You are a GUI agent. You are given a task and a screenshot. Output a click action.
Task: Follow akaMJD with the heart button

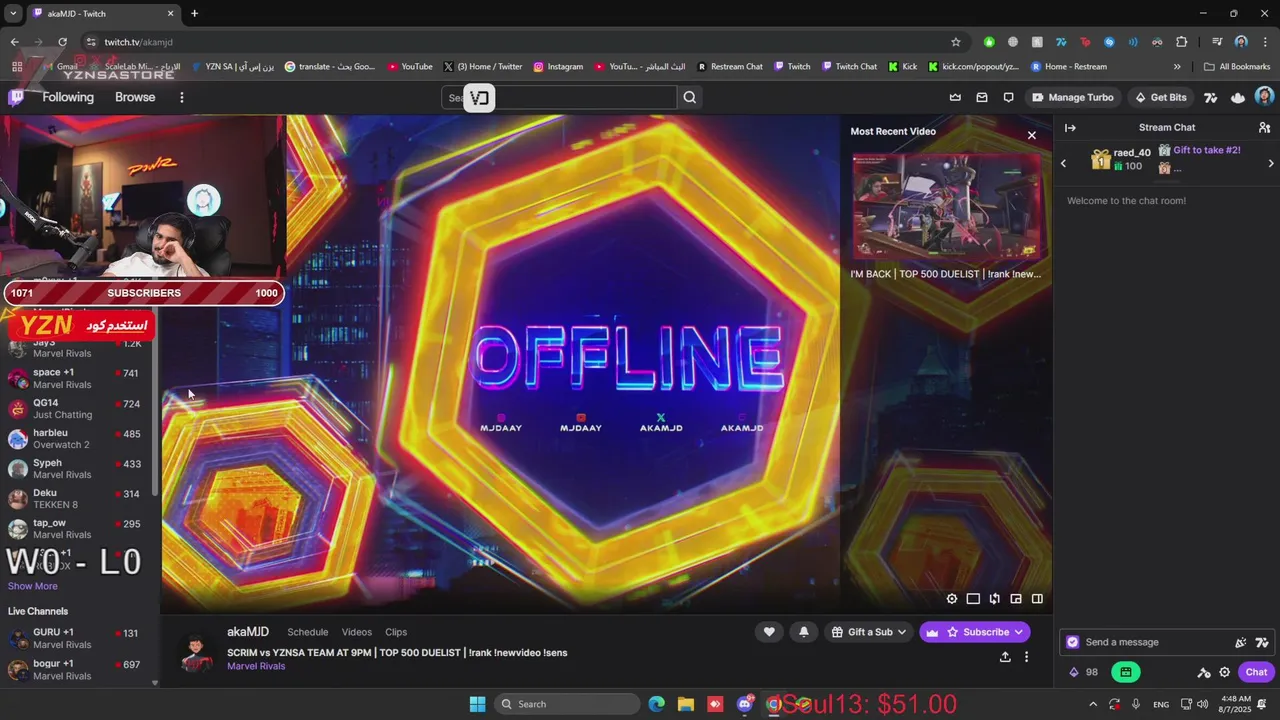coord(769,632)
